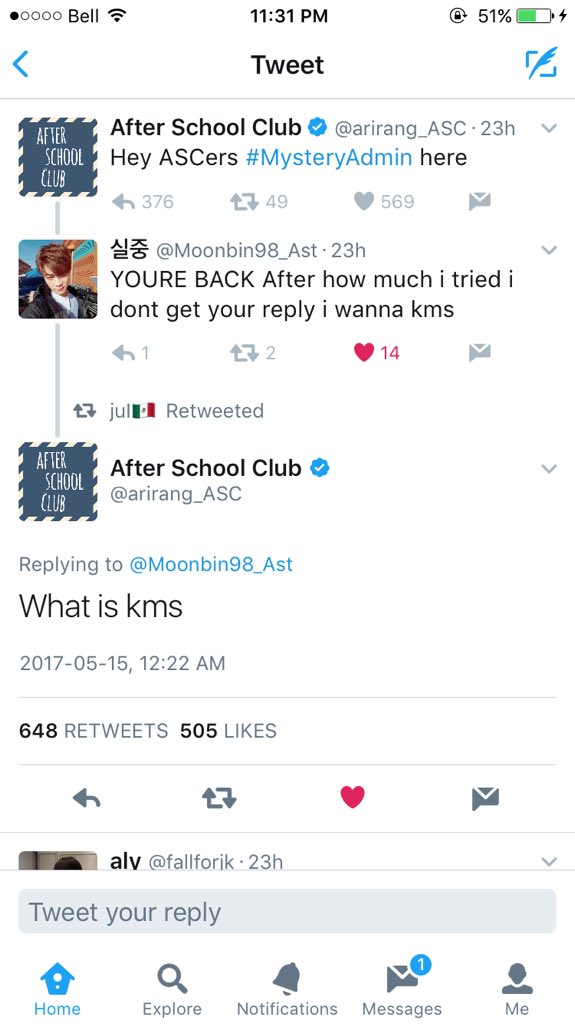
Task: Open @Moonbin98_Ast in "Replying to" line
Action: [x=211, y=564]
